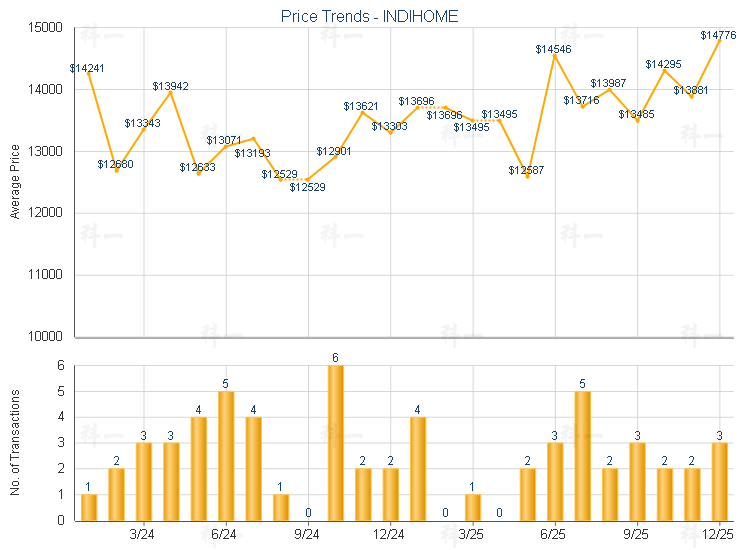Viewport: 740px width, 550px height.
Task: Click the $13621 price data label
Action: tap(361, 106)
